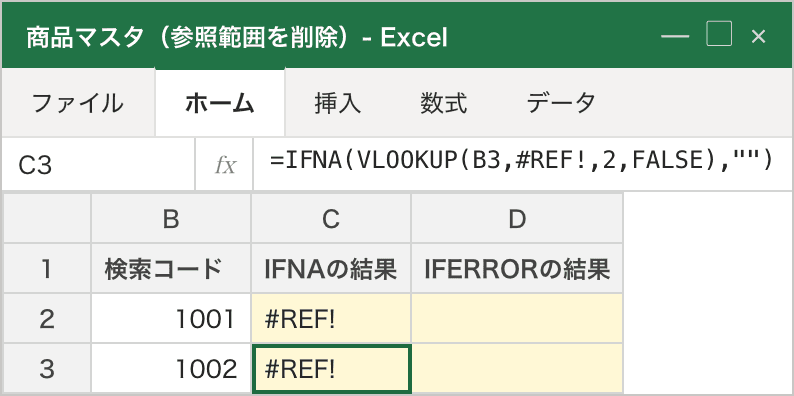
Task: Select empty cell D2
Action: [x=517, y=319]
